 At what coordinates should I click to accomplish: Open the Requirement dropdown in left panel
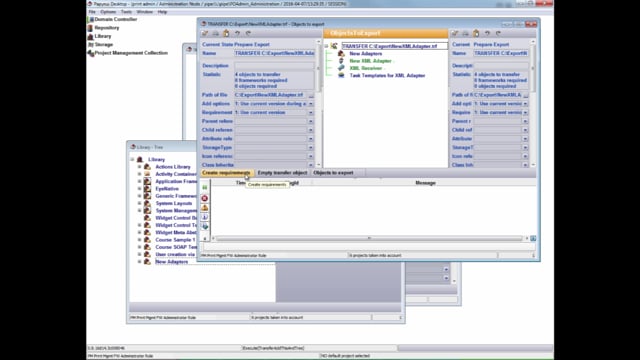pos(311,113)
